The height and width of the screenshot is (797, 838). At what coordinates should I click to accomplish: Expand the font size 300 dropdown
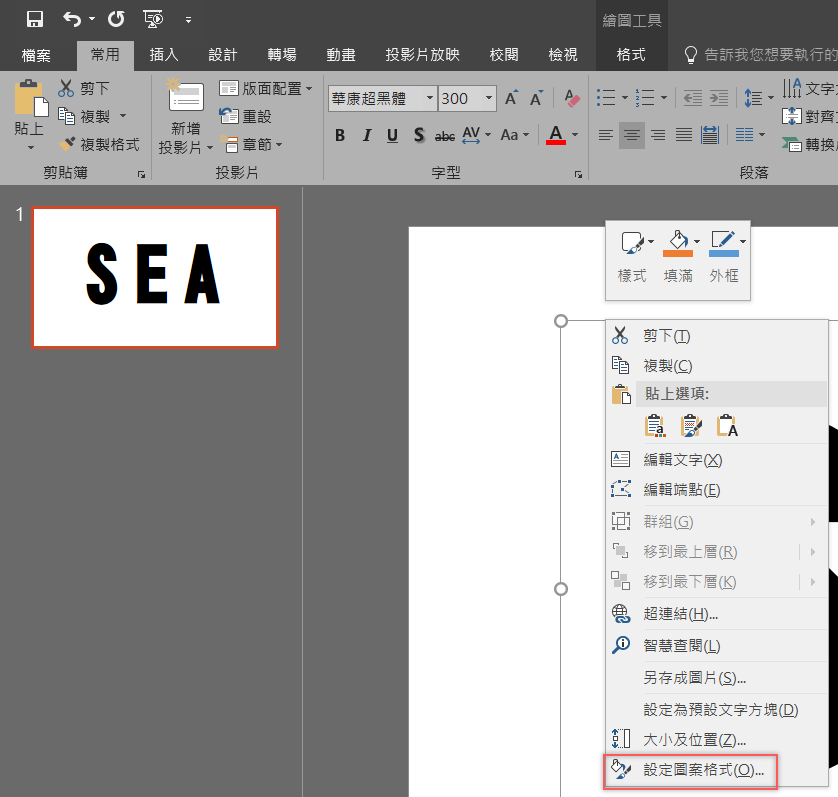coord(489,98)
